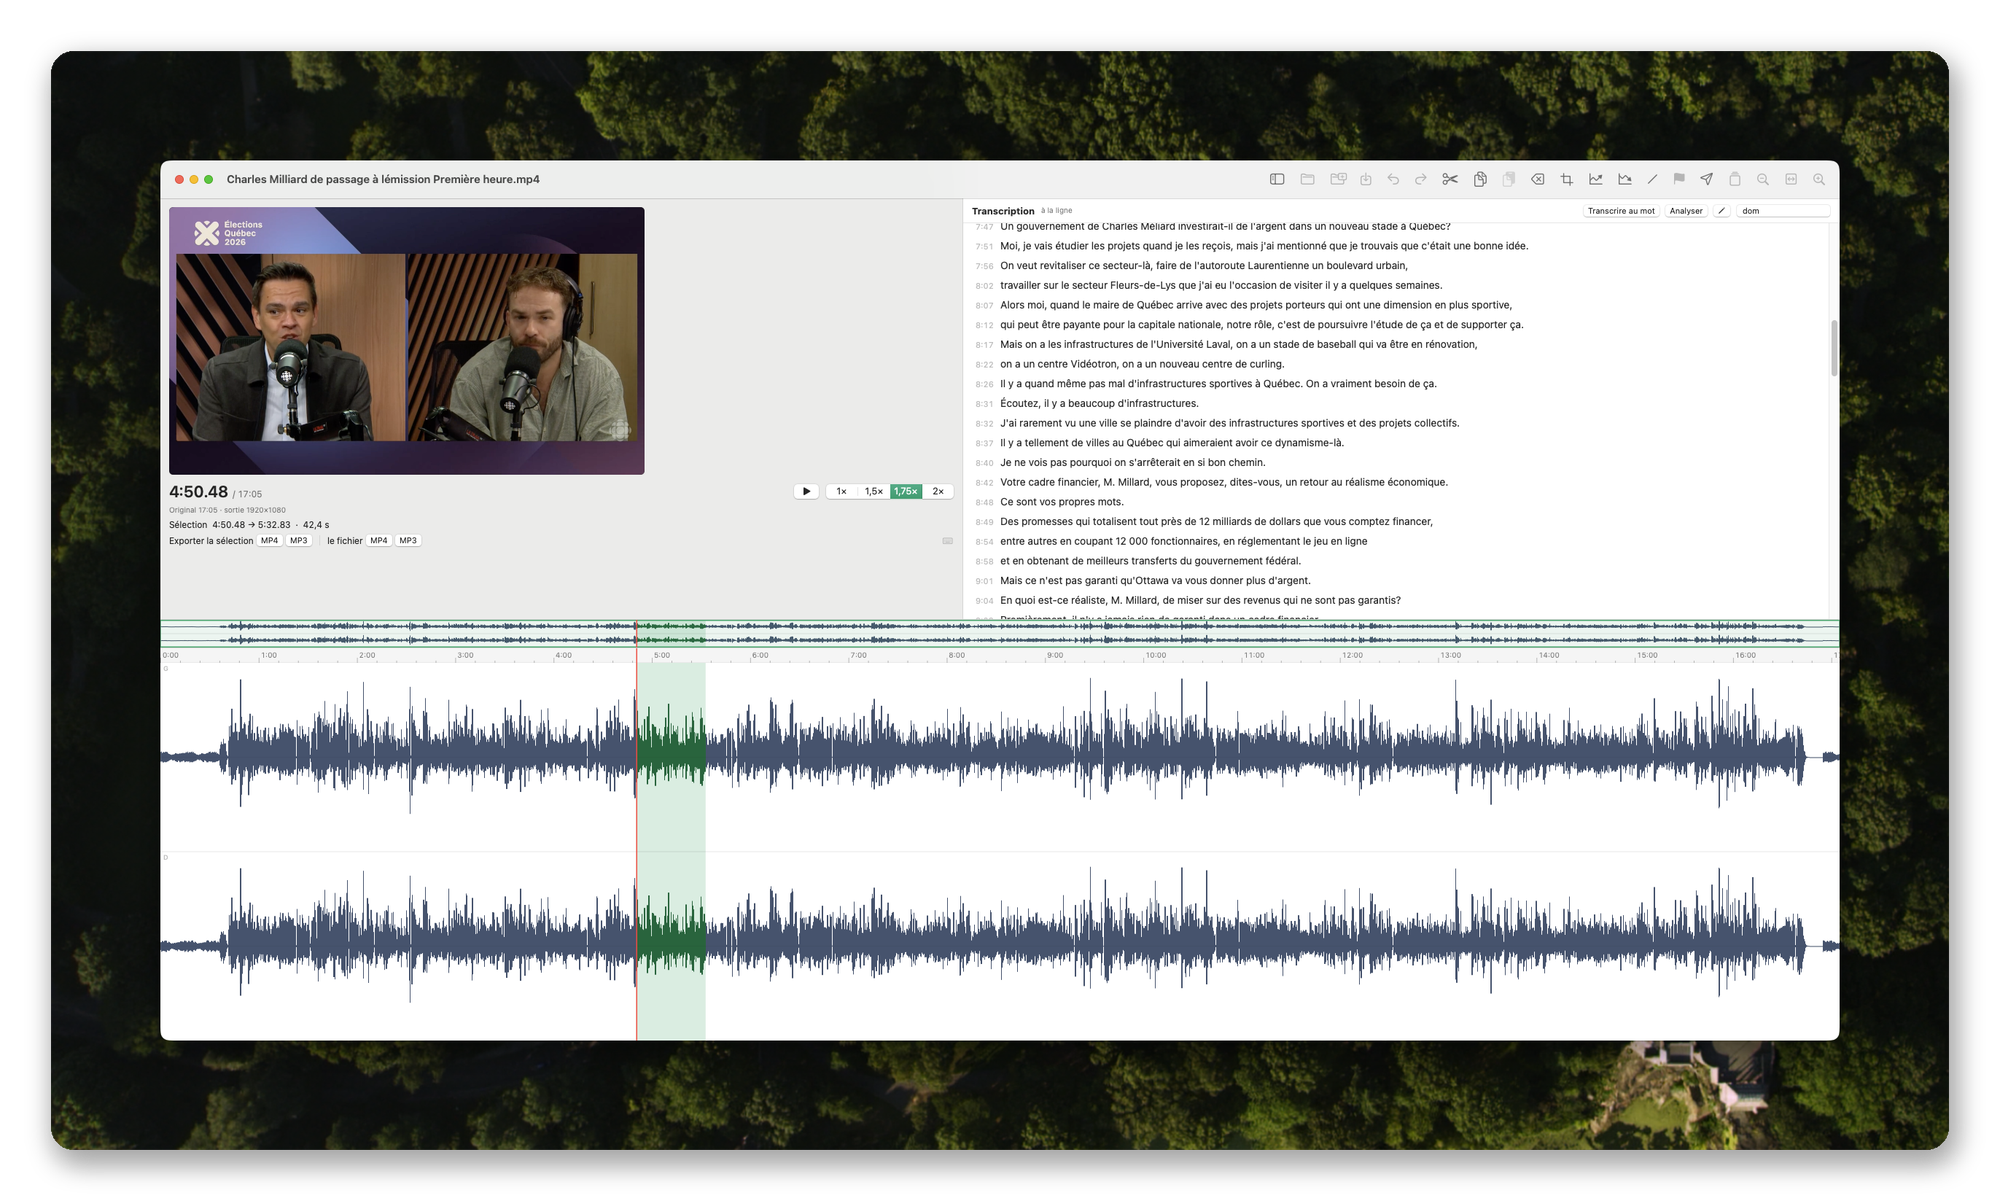Export the selection as MP4
2000x1201 pixels.
pyautogui.click(x=270, y=541)
